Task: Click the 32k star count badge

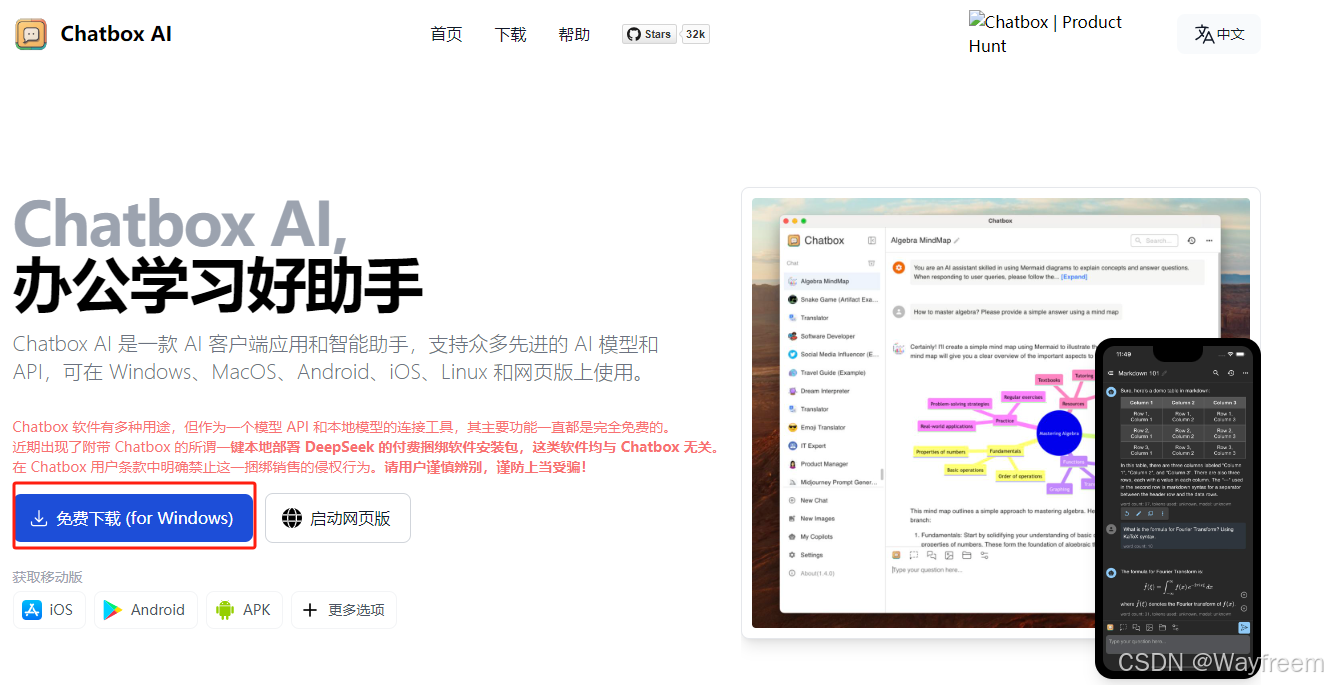Action: click(696, 34)
